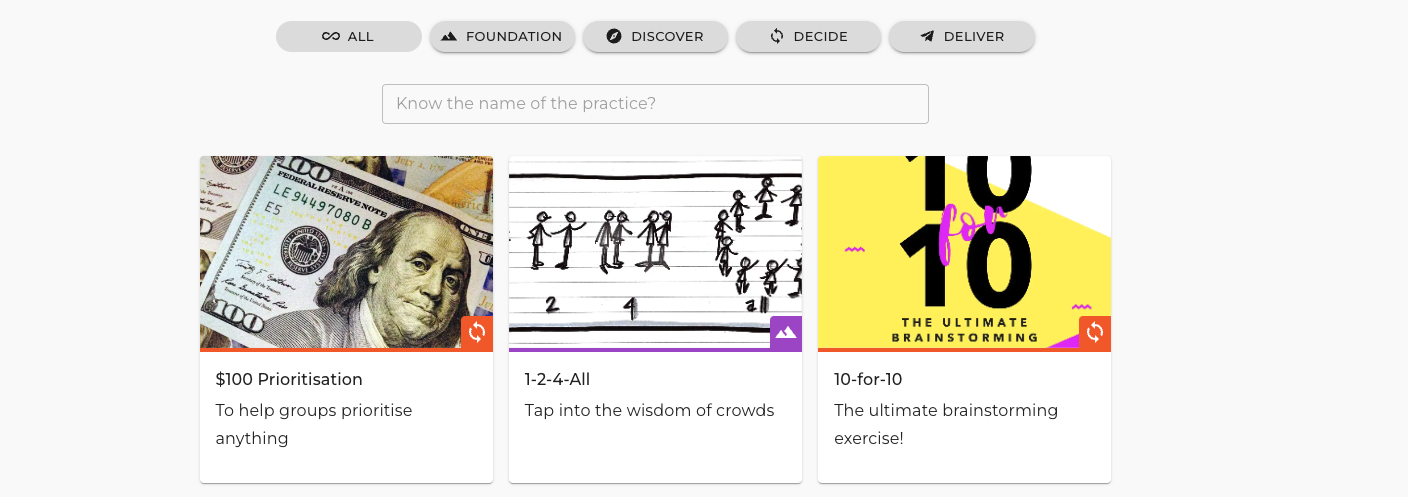Click the paper plane icon on Deliver
This screenshot has height=497, width=1408.
click(x=927, y=37)
